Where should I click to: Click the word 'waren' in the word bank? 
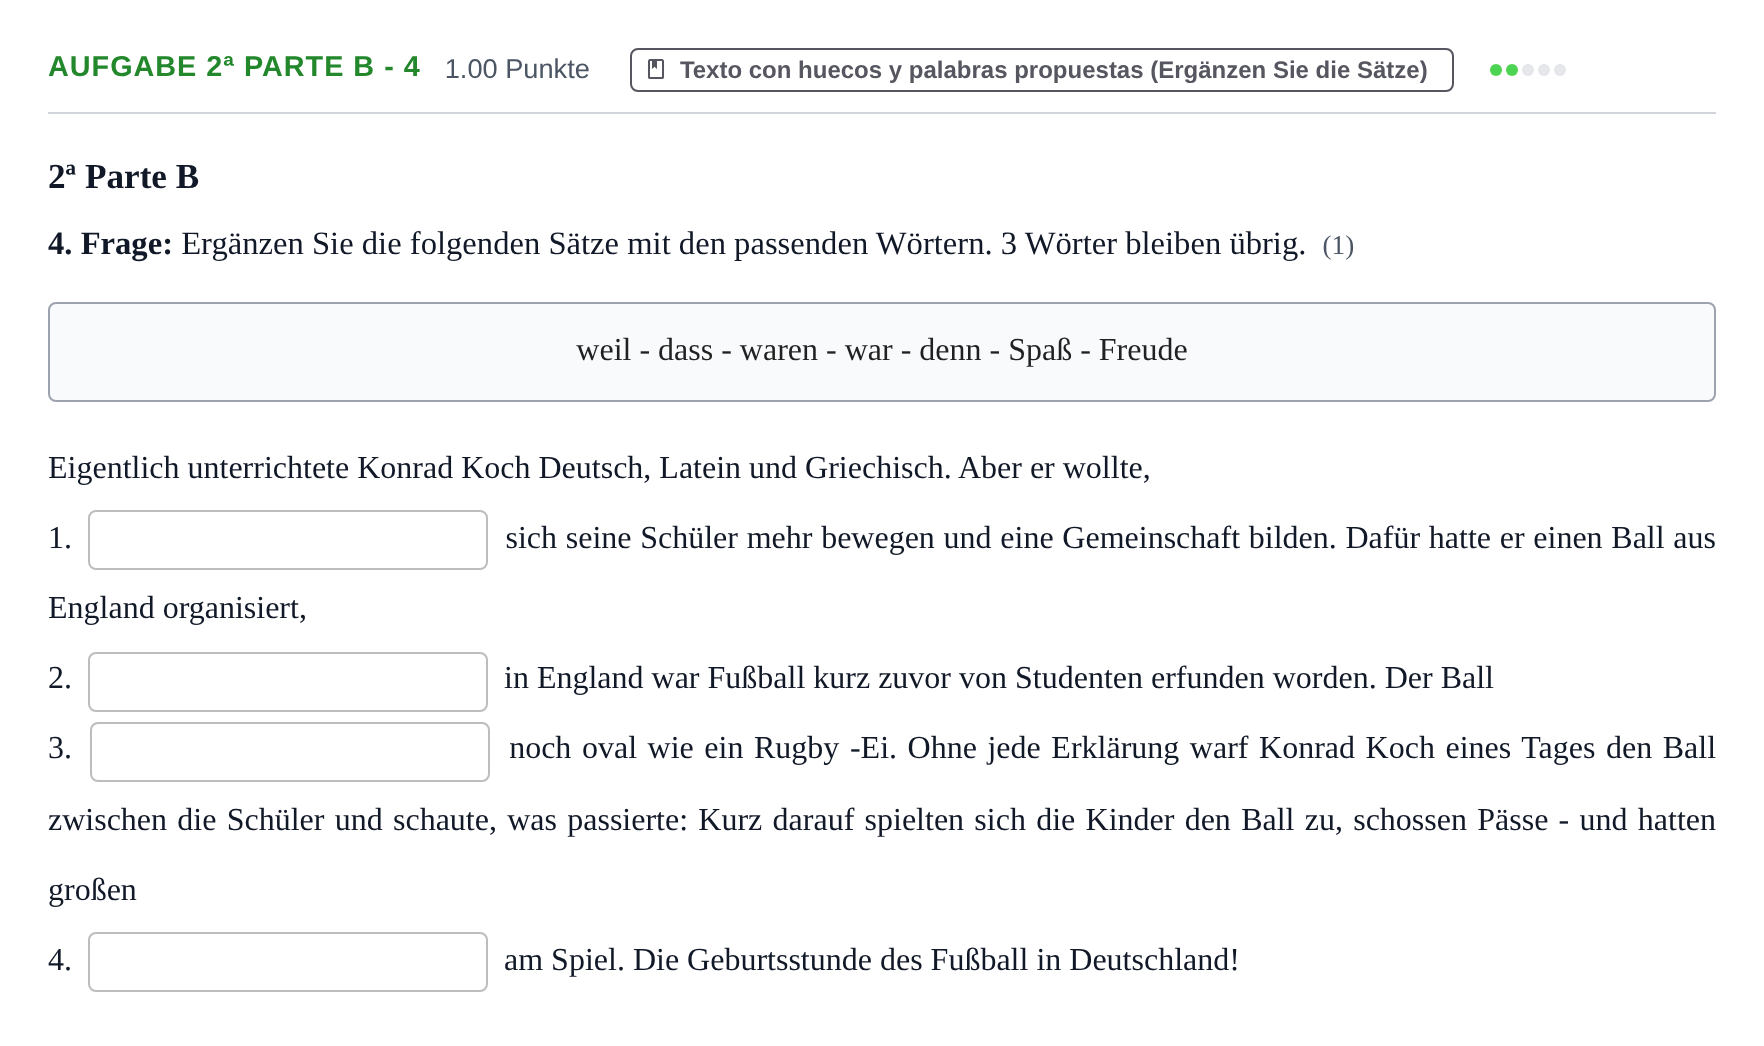[x=779, y=350]
